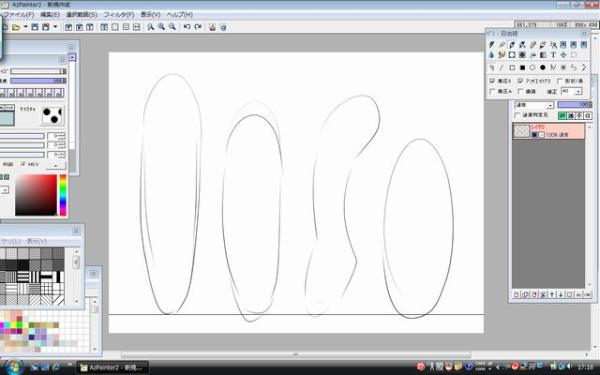Select the move tool with four arrows
This screenshot has width=600, height=375.
point(563,55)
